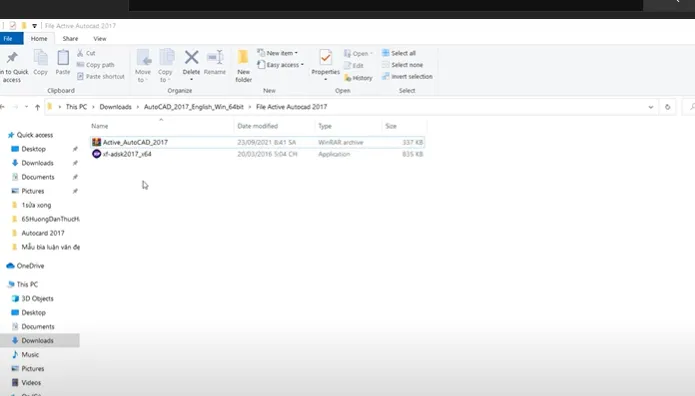This screenshot has width=695, height=396.
Task: Click Pin to Quick access icon
Action: 12,58
